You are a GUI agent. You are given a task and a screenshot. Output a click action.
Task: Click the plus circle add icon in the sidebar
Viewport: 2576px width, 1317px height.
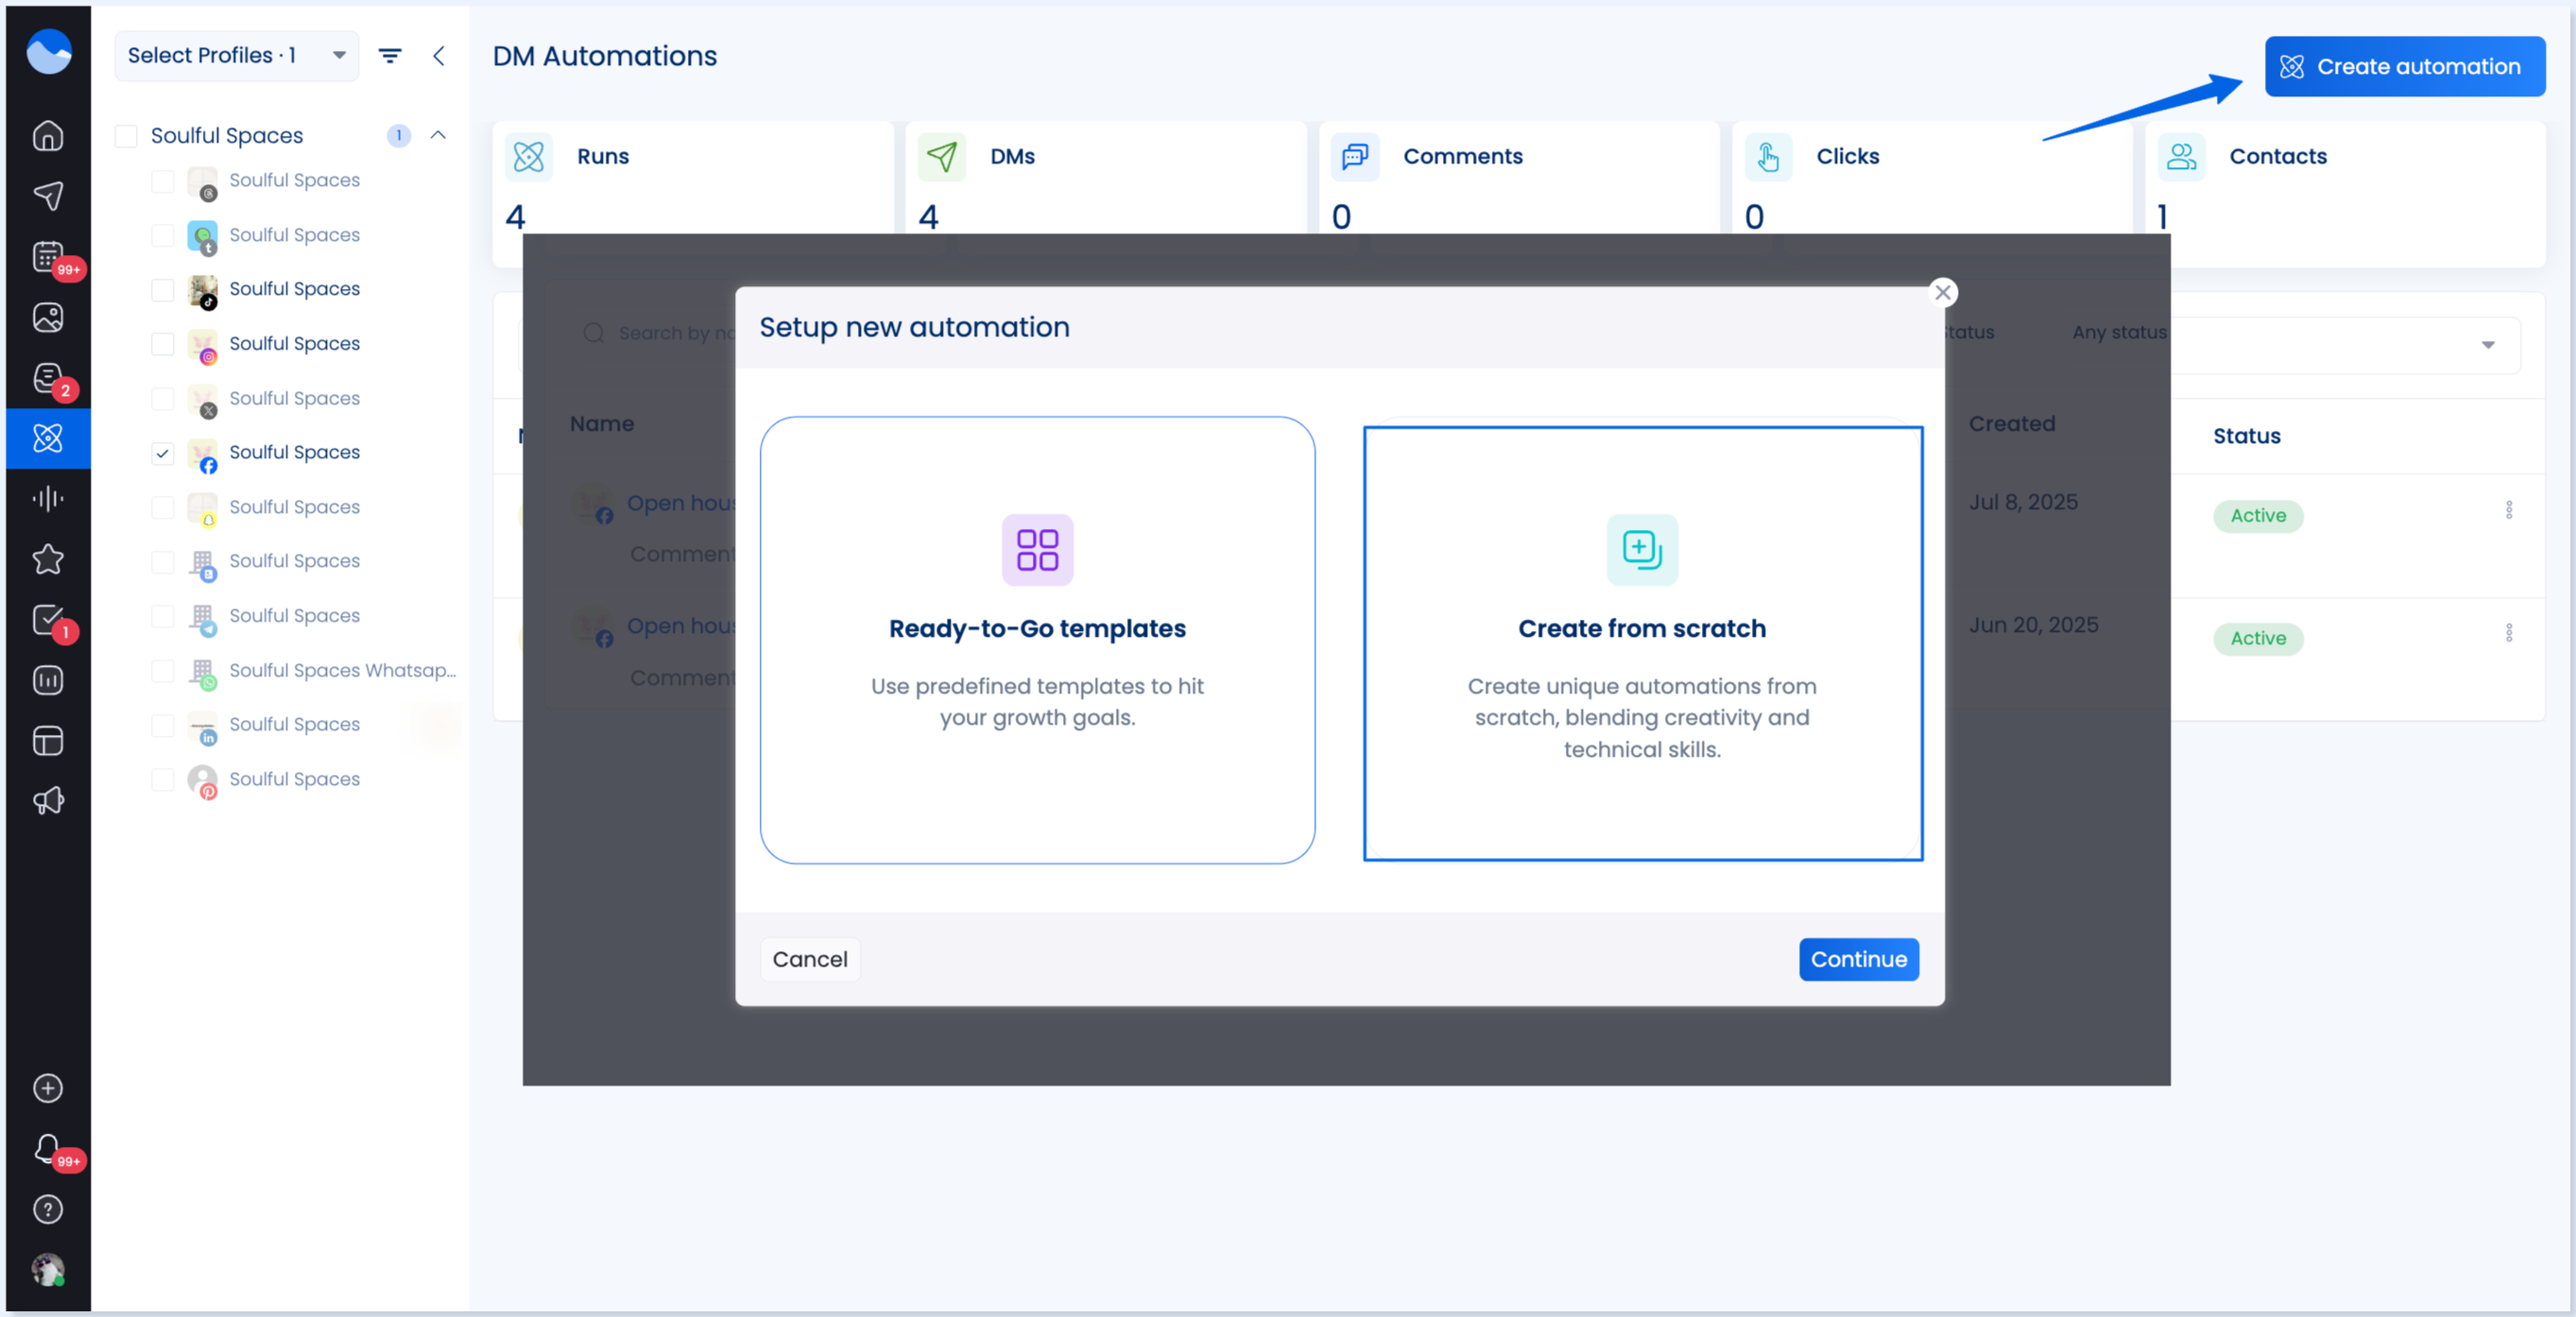[x=48, y=1088]
